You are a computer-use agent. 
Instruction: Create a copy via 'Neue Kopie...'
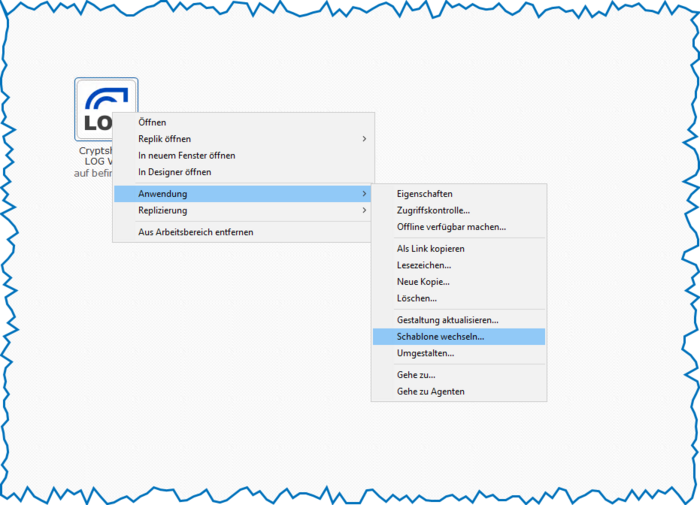pos(423,282)
